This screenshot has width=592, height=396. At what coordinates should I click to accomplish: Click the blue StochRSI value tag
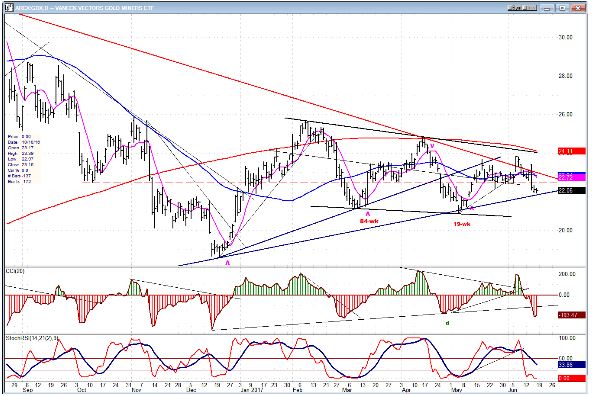click(572, 365)
